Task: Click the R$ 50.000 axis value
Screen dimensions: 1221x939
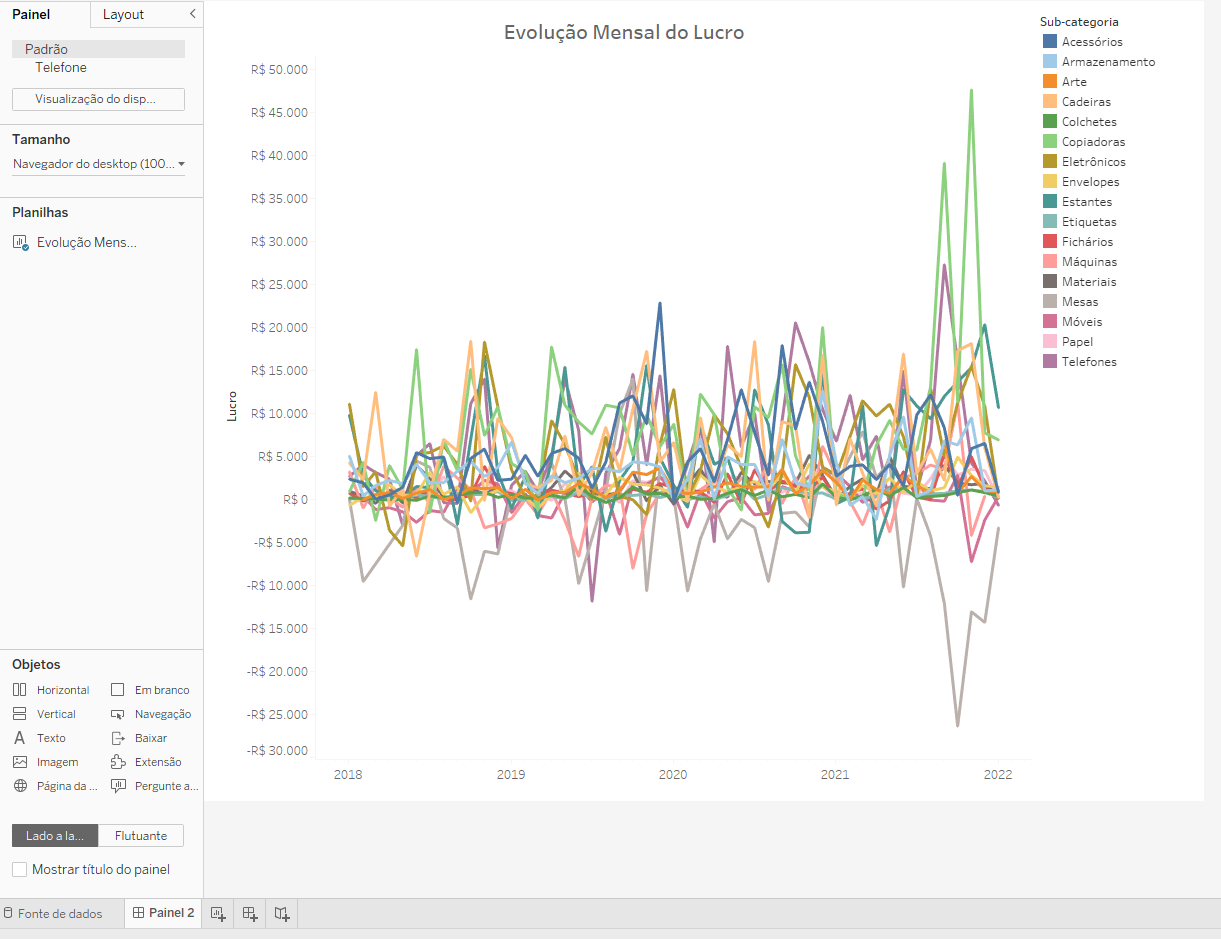Action: click(x=280, y=69)
